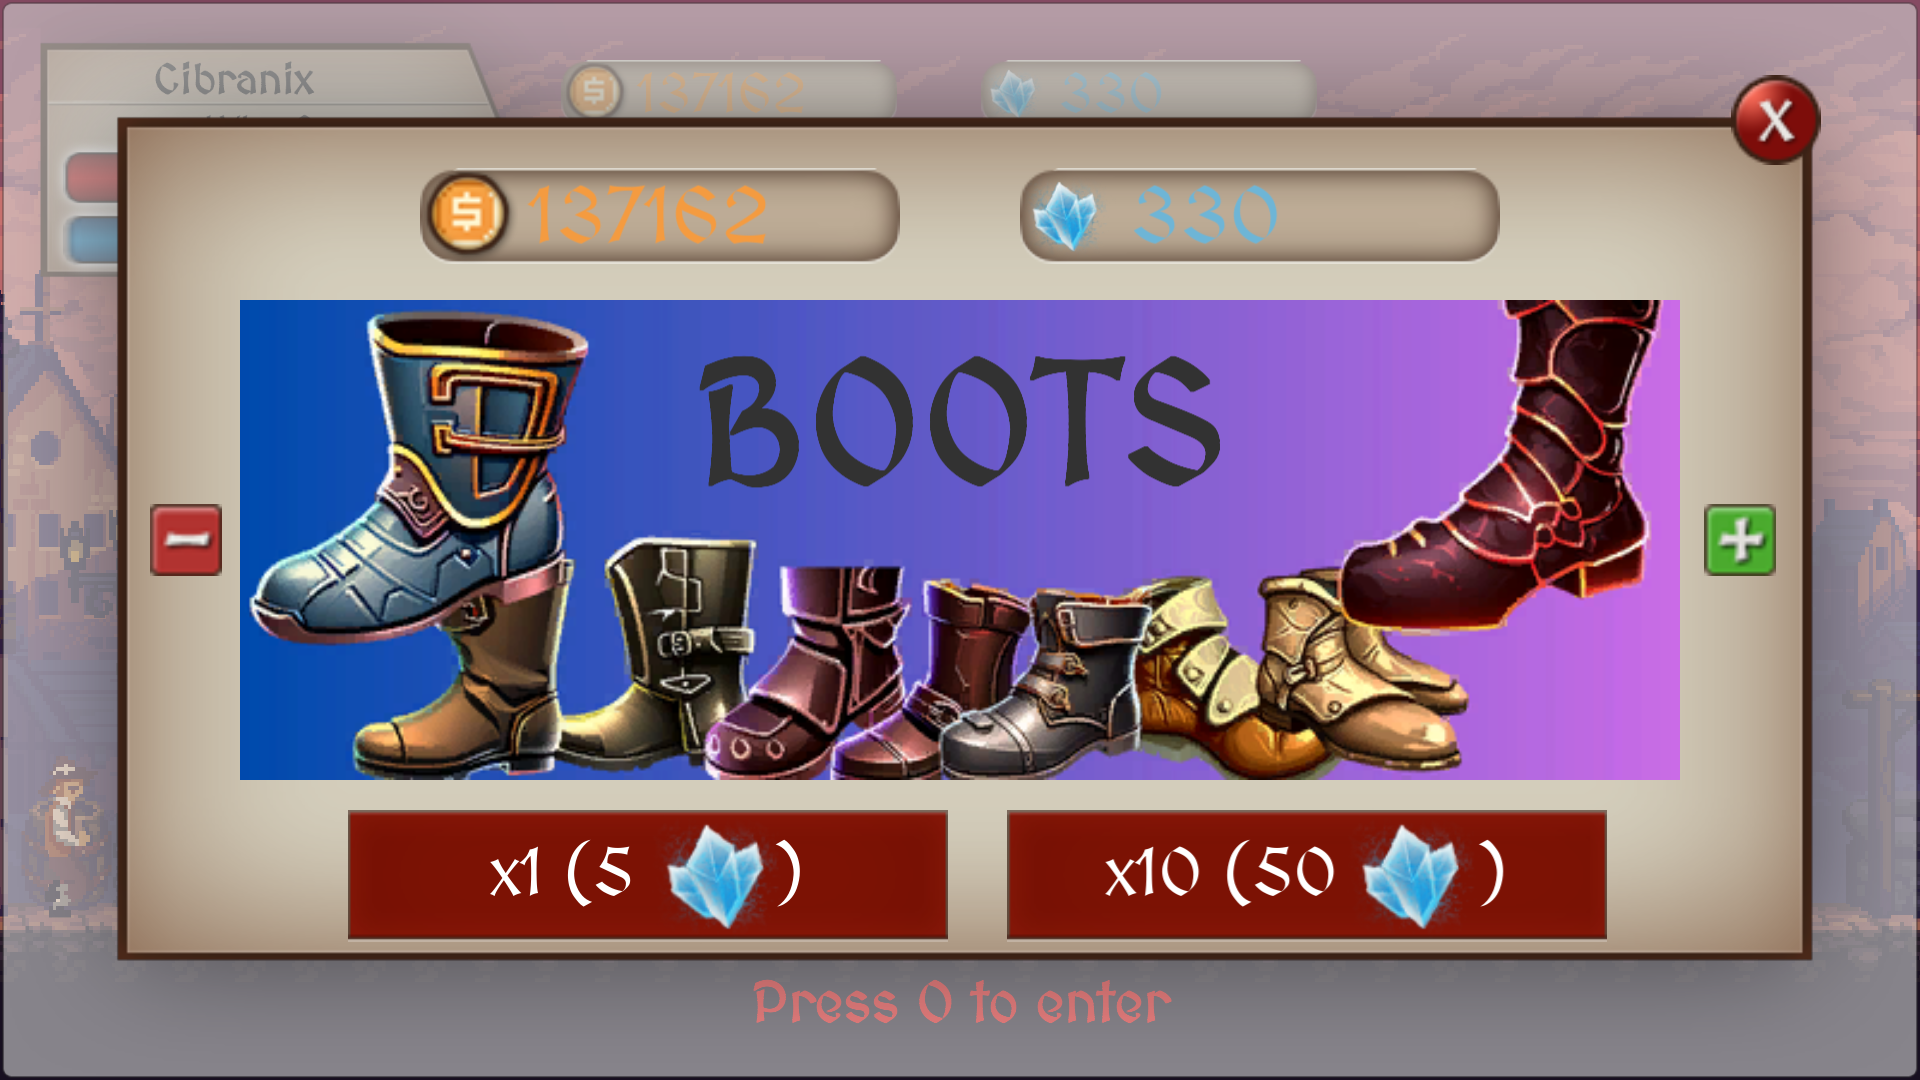
Task: Click the Press O to enter prompt
Action: 962,1003
